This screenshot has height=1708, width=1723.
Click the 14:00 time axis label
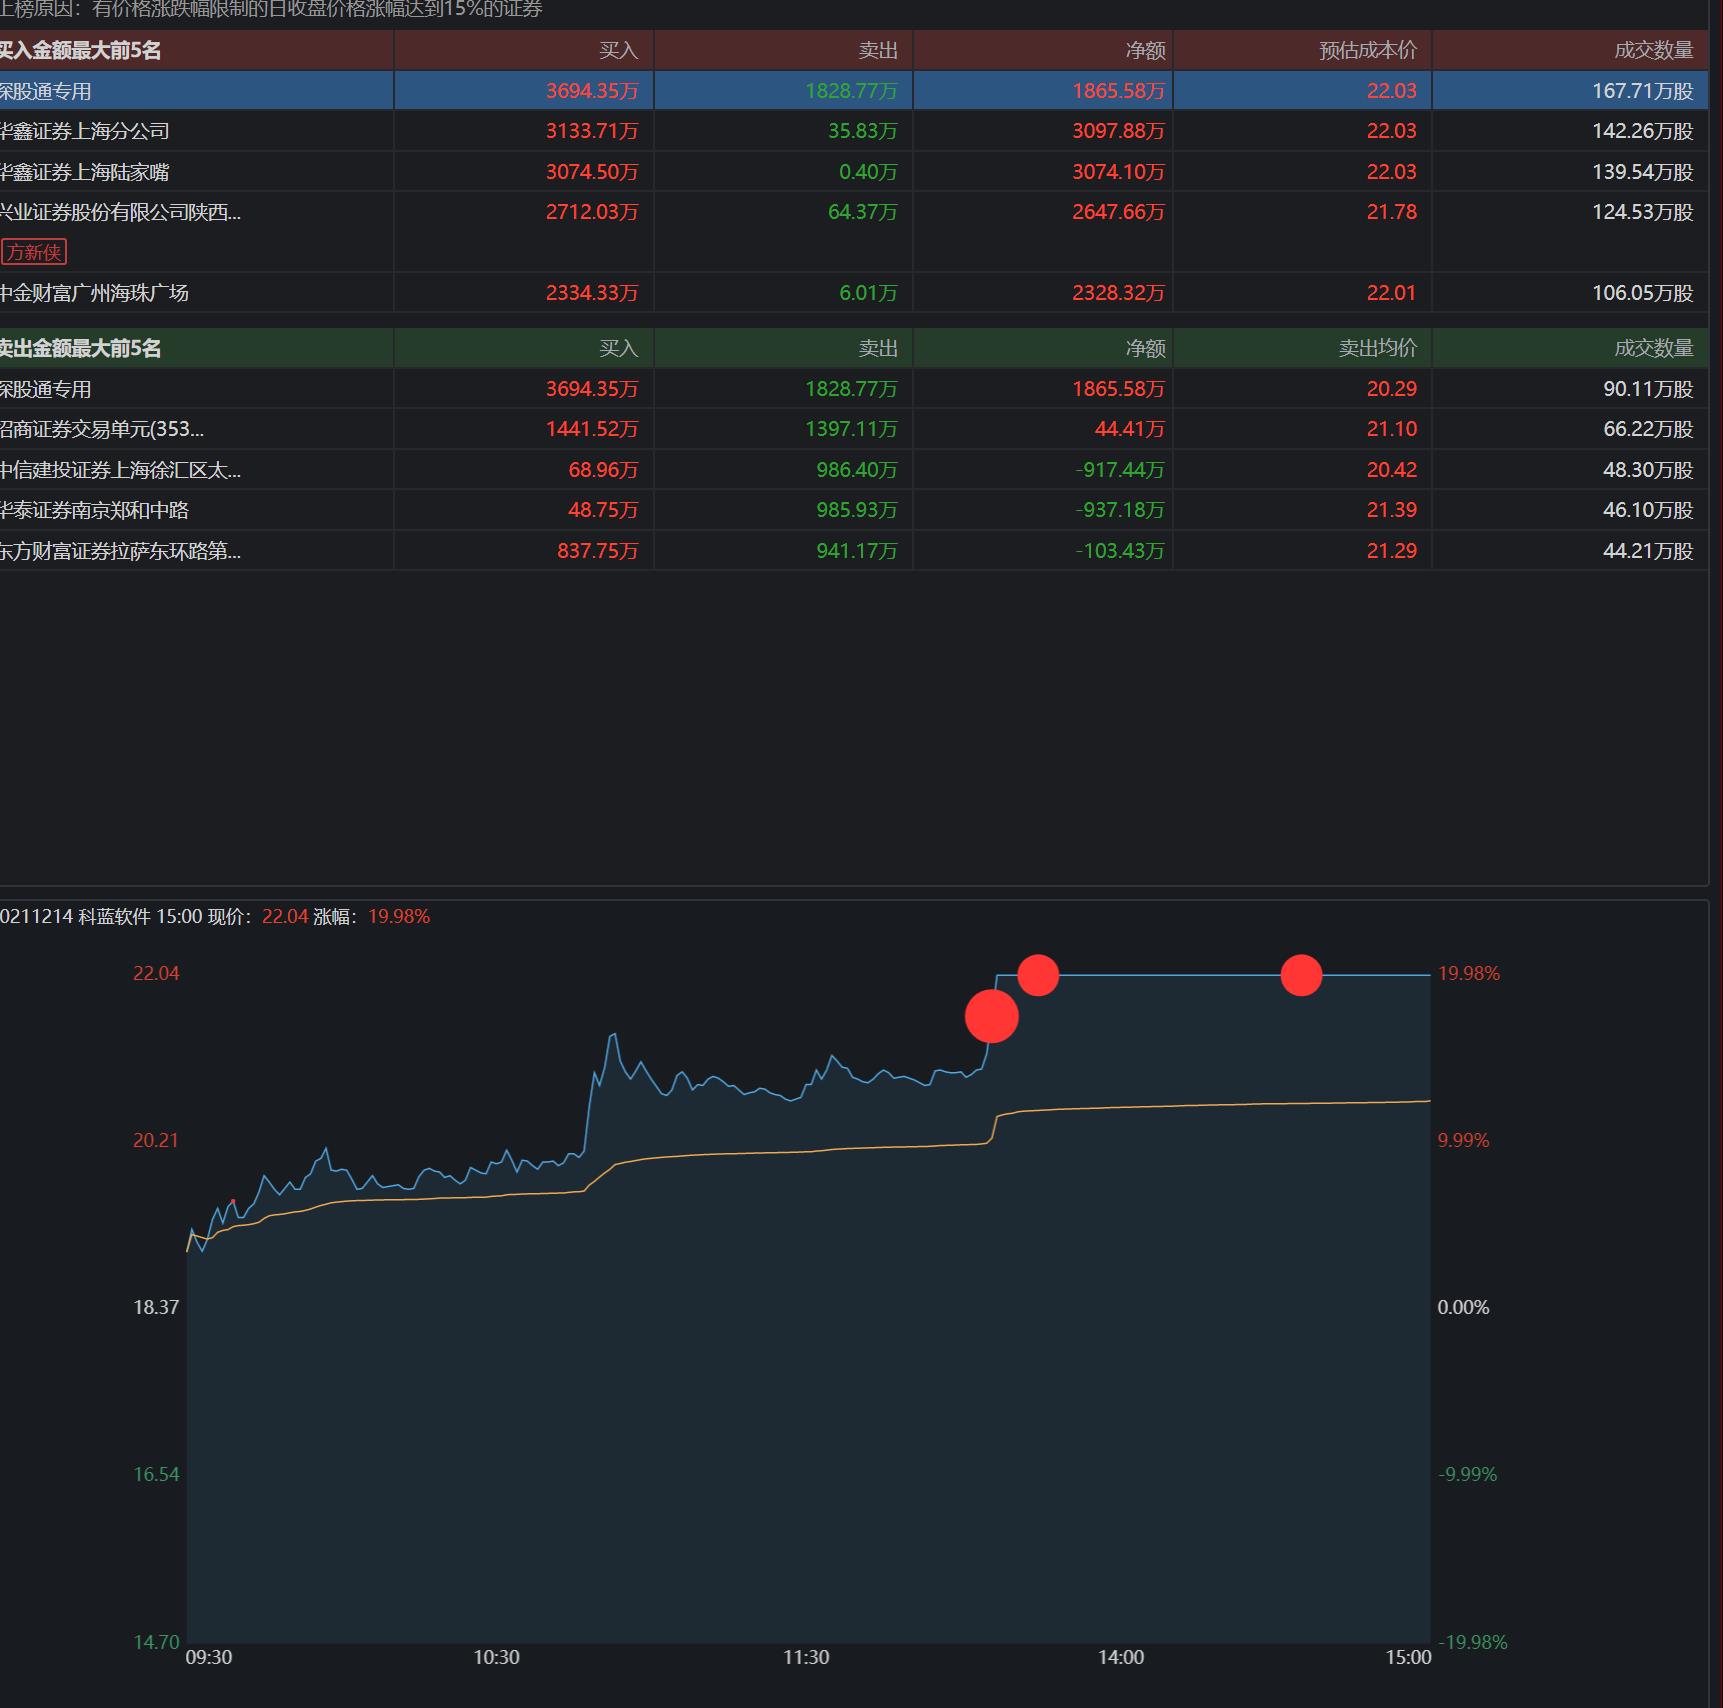[x=1120, y=1657]
